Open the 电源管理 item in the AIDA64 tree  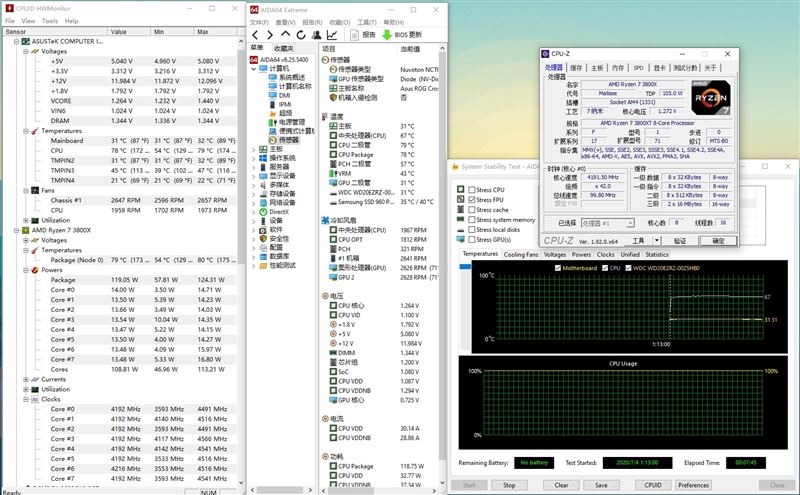pos(292,122)
